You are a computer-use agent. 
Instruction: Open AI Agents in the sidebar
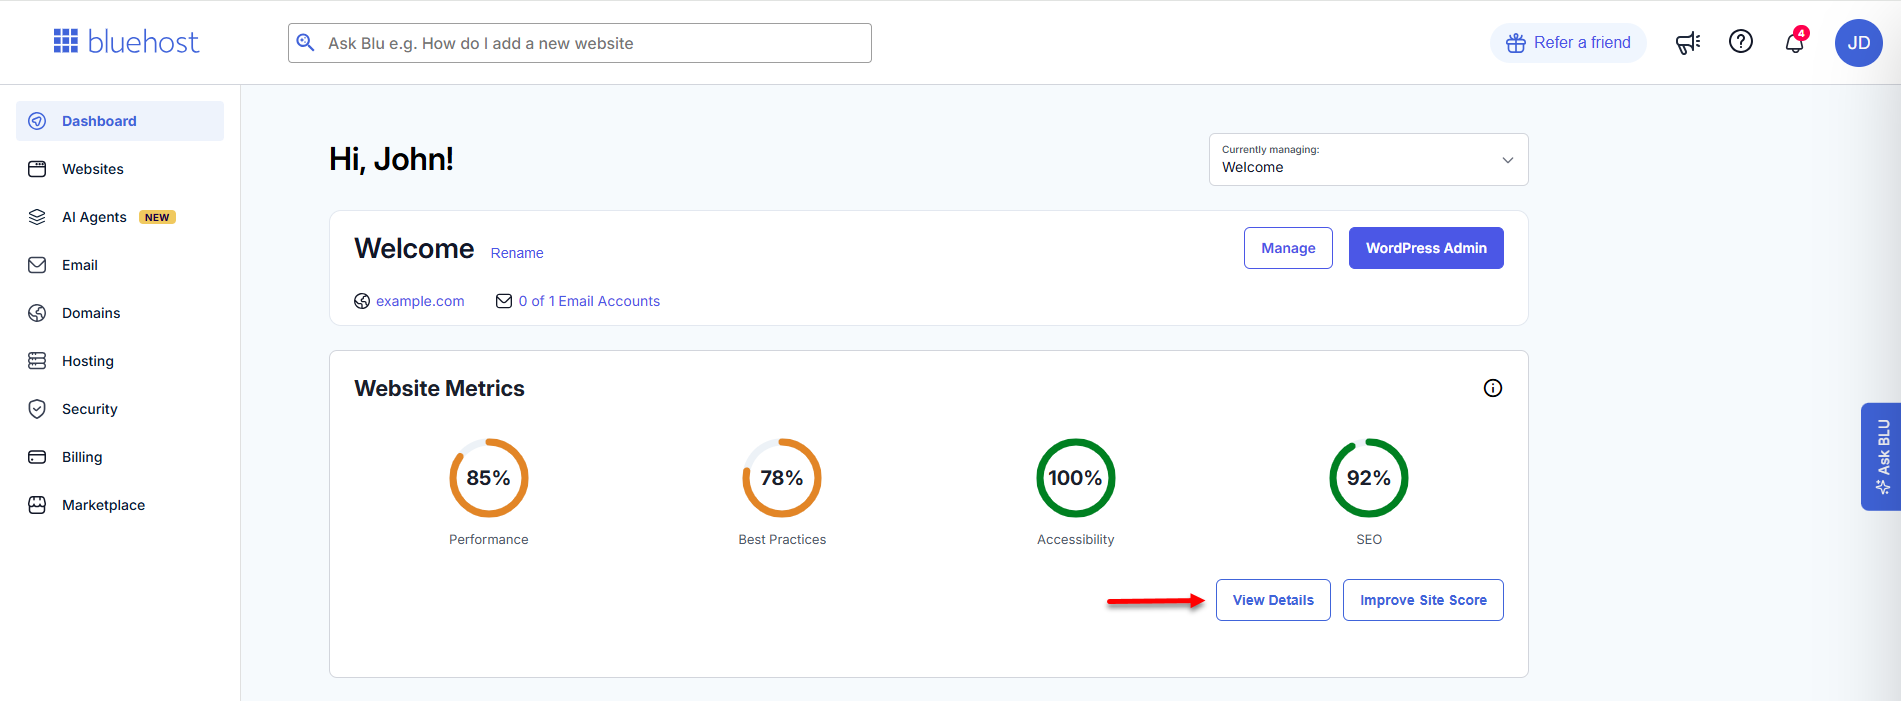tap(120, 217)
